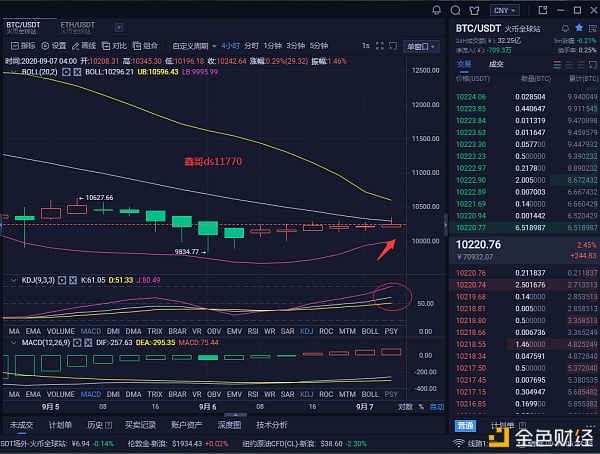
Task: Open the 未成交 open orders tab
Action: tap(21, 425)
